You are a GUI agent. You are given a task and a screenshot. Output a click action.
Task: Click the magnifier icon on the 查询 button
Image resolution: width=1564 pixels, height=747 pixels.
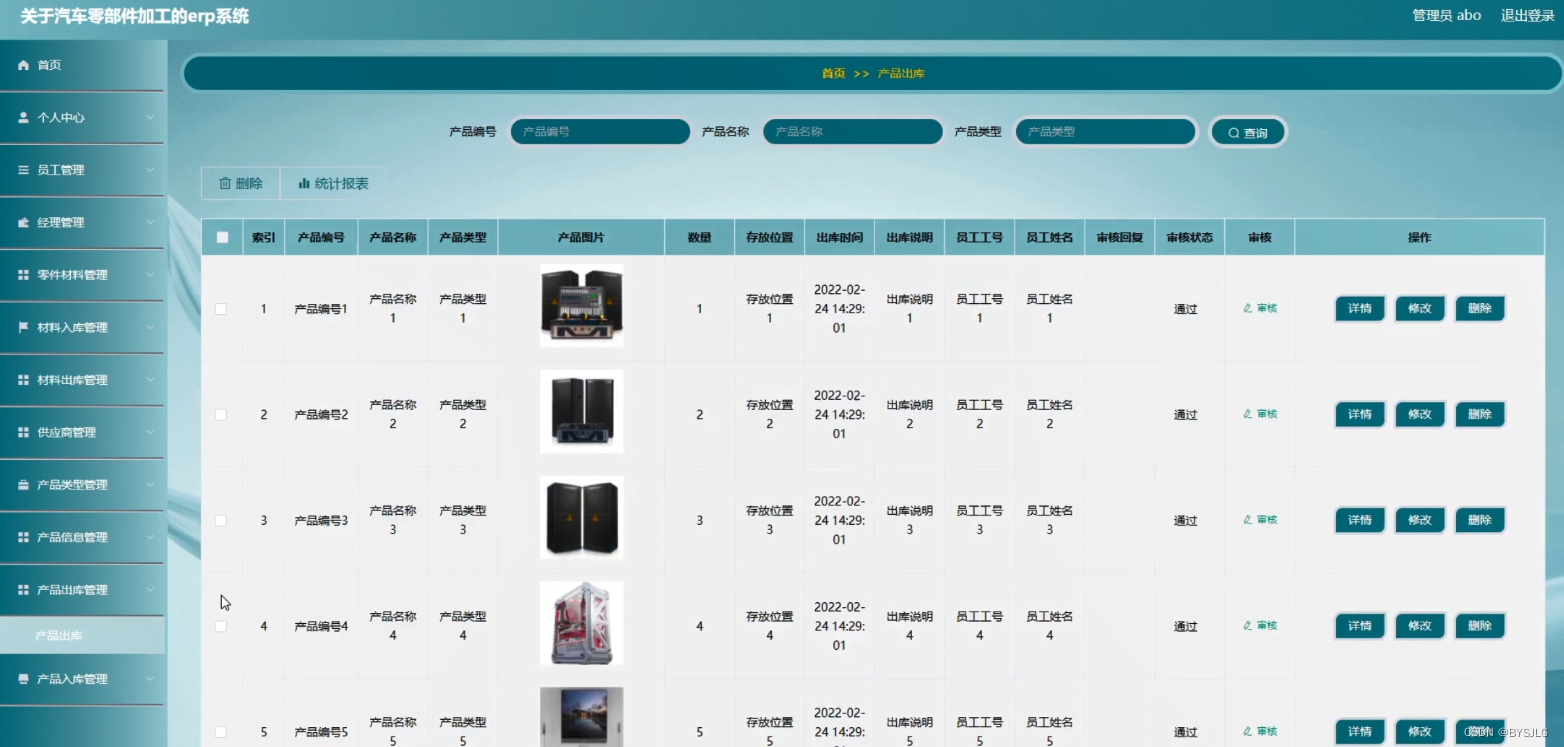[x=1234, y=133]
